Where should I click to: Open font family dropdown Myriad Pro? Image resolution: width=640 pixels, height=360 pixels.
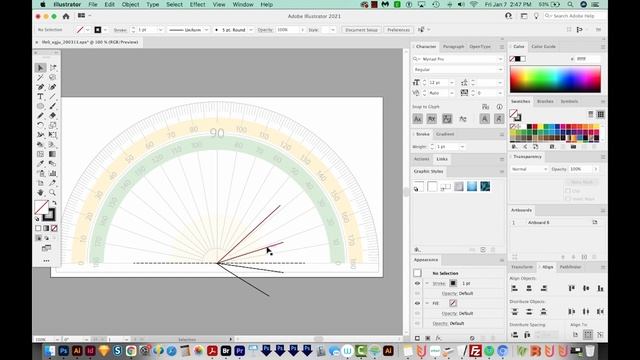click(x=500, y=59)
